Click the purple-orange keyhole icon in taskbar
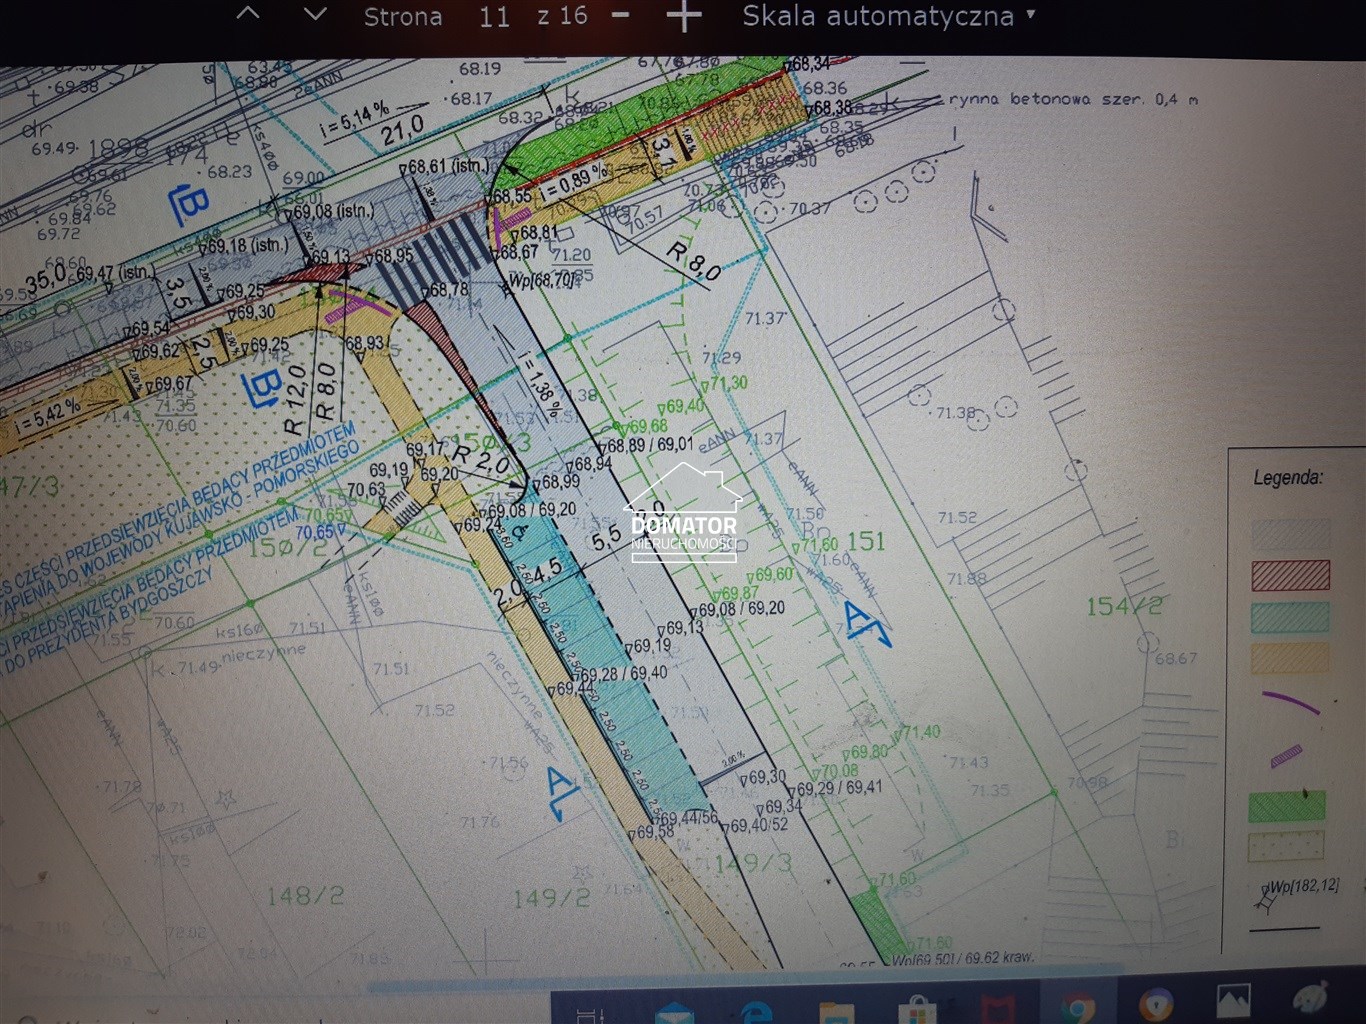The height and width of the screenshot is (1024, 1366). [1156, 1005]
